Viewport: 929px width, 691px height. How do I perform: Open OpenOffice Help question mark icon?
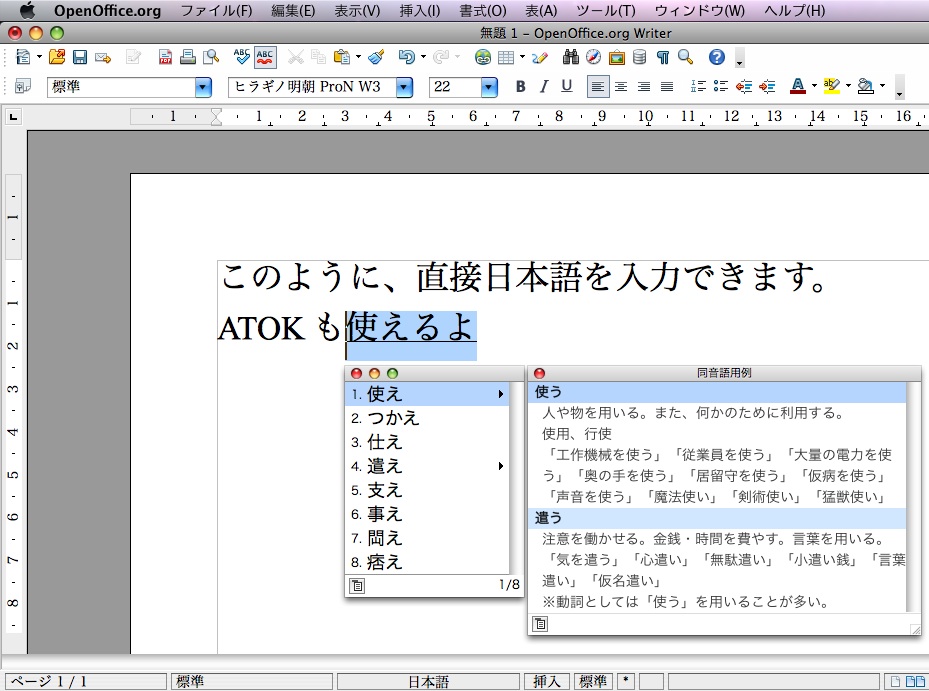click(716, 57)
